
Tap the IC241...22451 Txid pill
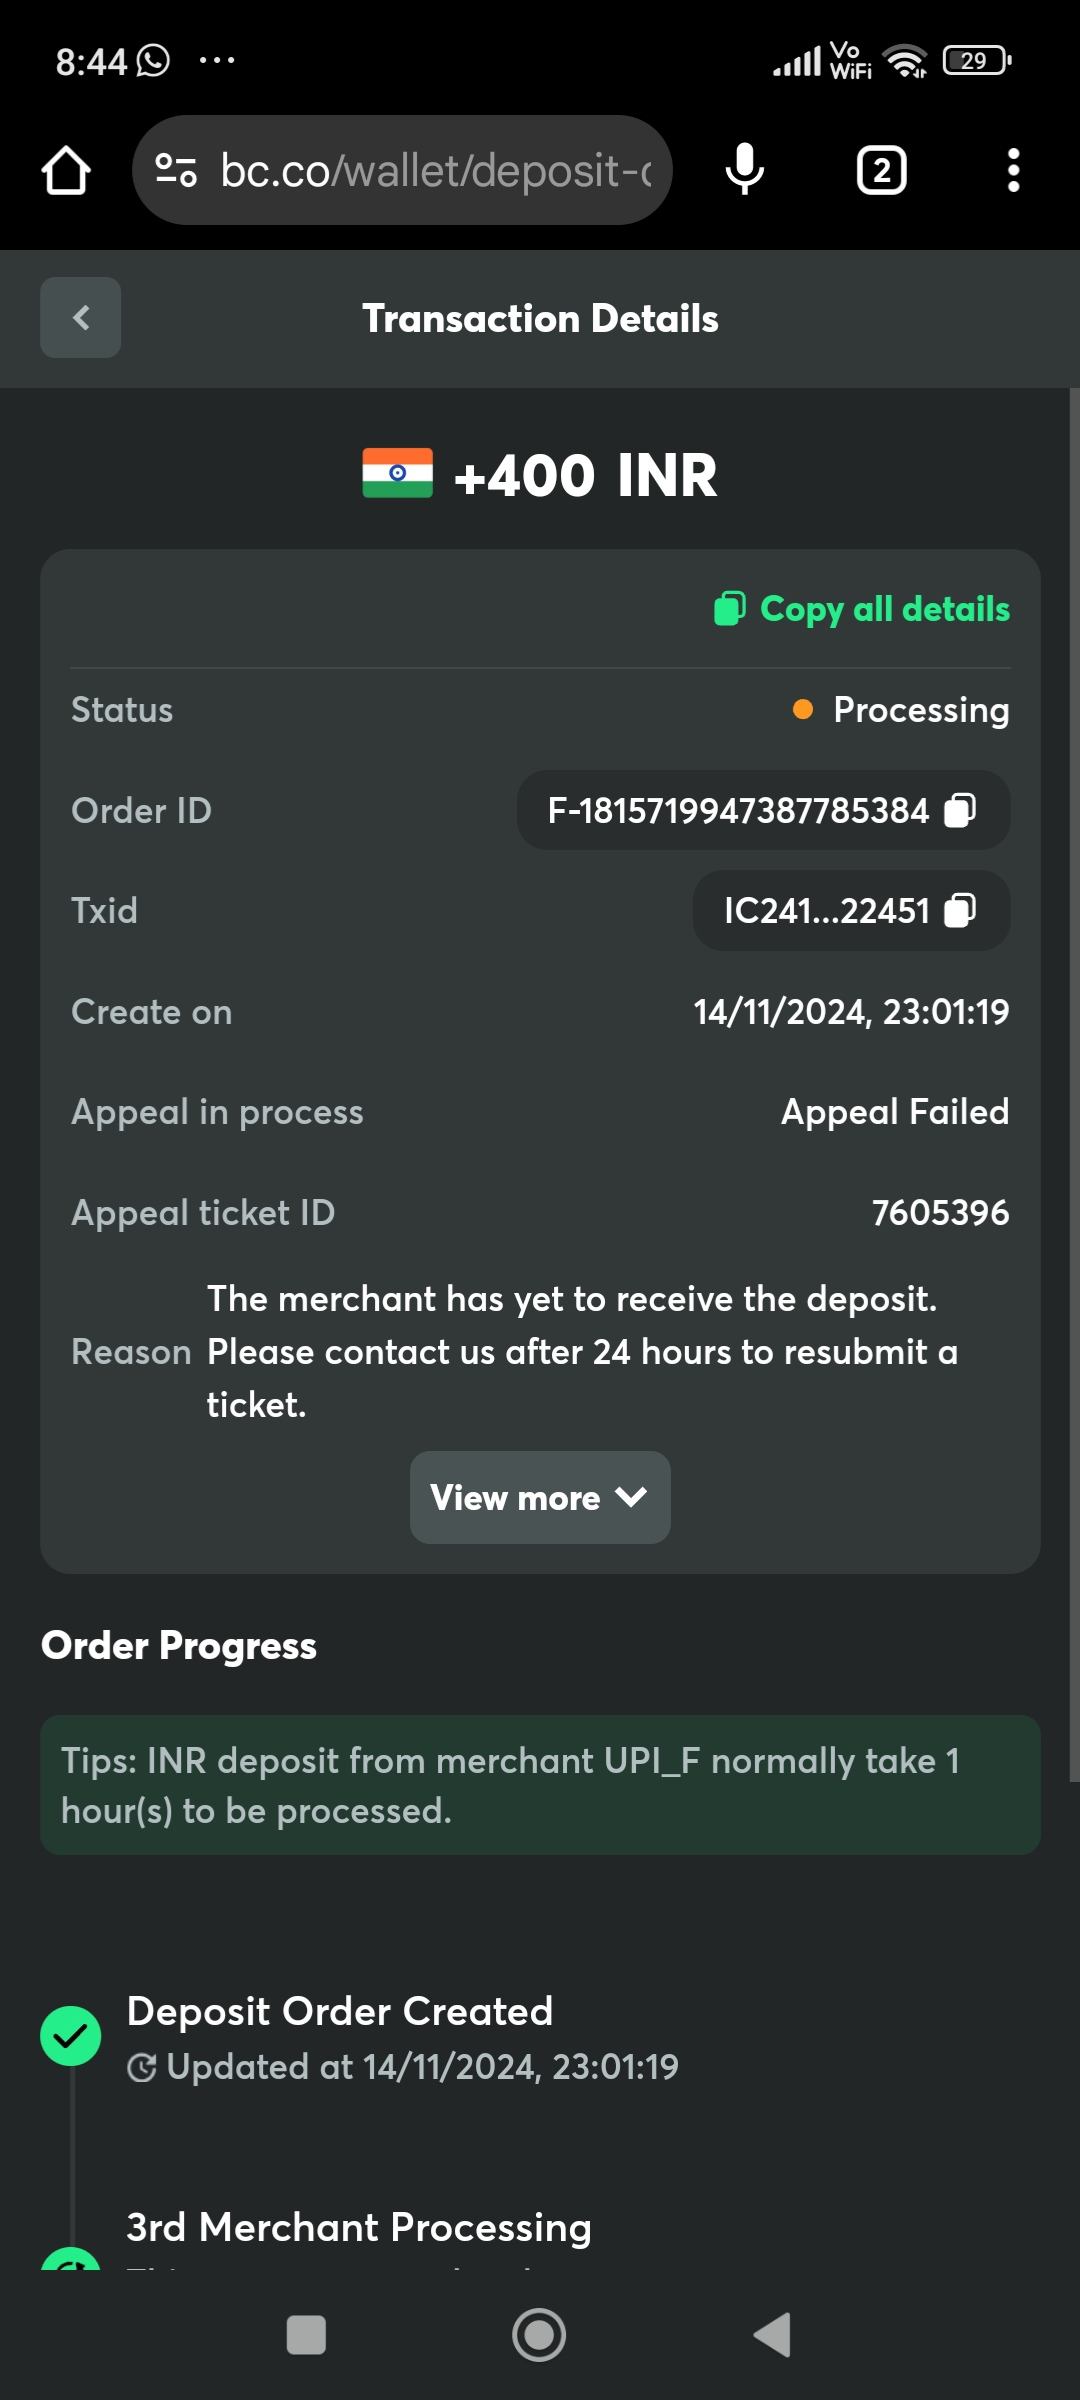(x=826, y=911)
